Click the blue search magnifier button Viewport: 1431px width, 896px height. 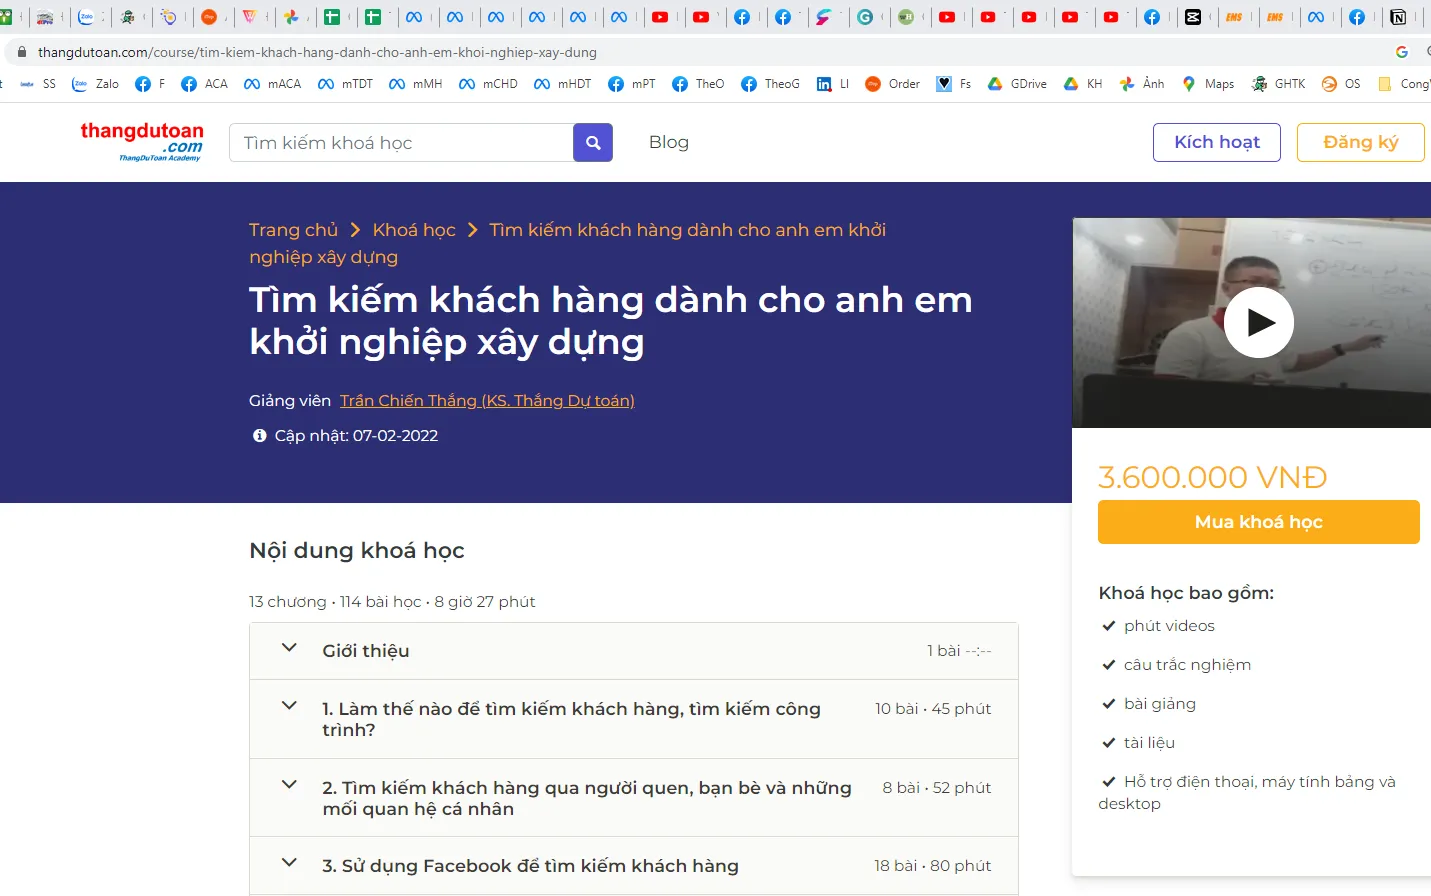[592, 143]
